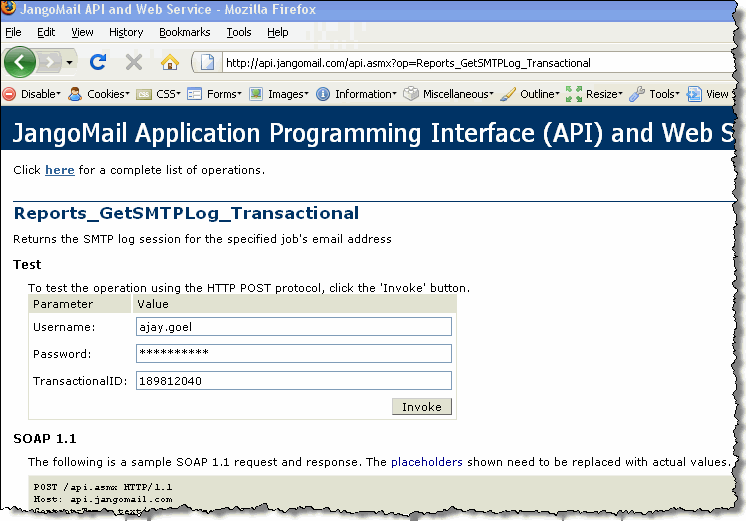746x521 pixels.
Task: Expand the Resize dropdown
Action: click(x=620, y=93)
